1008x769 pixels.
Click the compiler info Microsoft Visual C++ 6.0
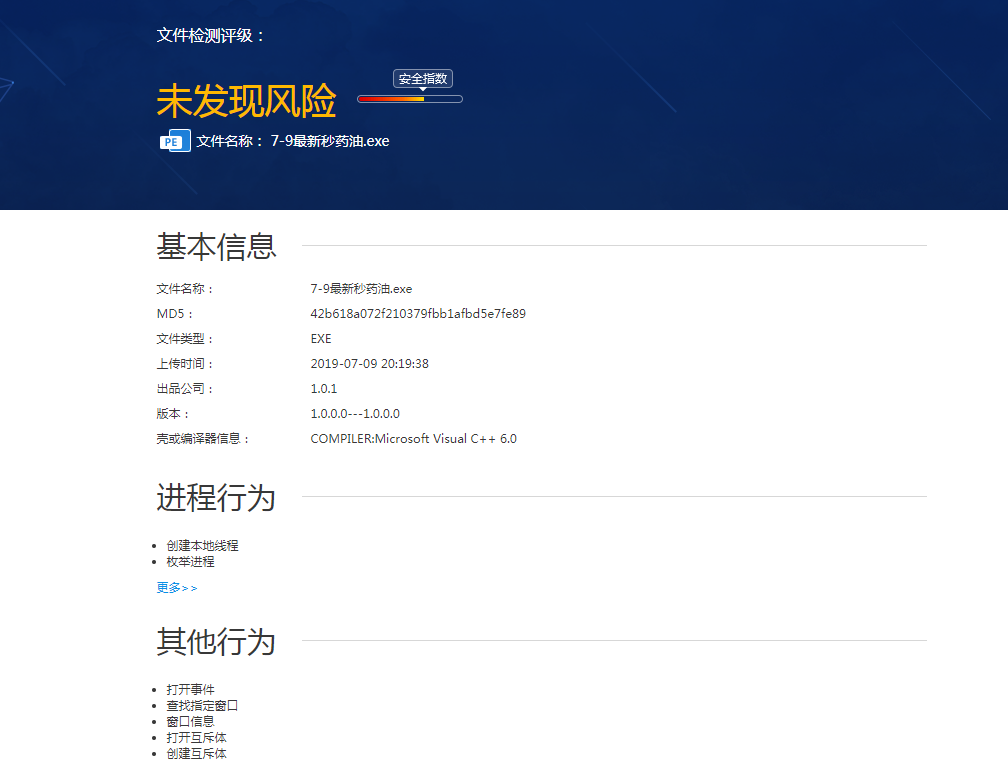(413, 439)
